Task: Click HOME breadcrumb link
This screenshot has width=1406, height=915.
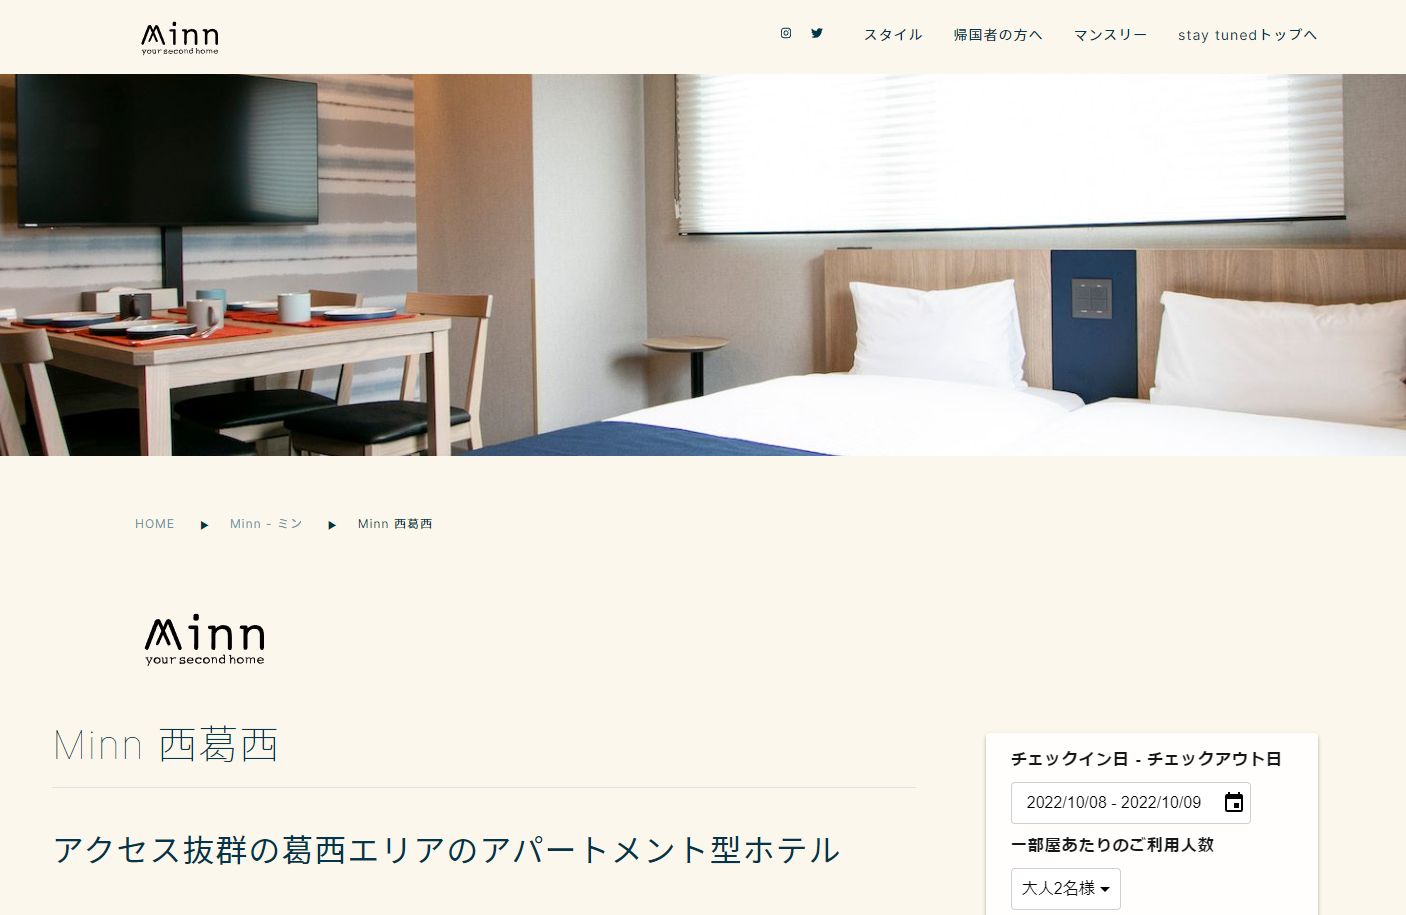Action: 155,524
